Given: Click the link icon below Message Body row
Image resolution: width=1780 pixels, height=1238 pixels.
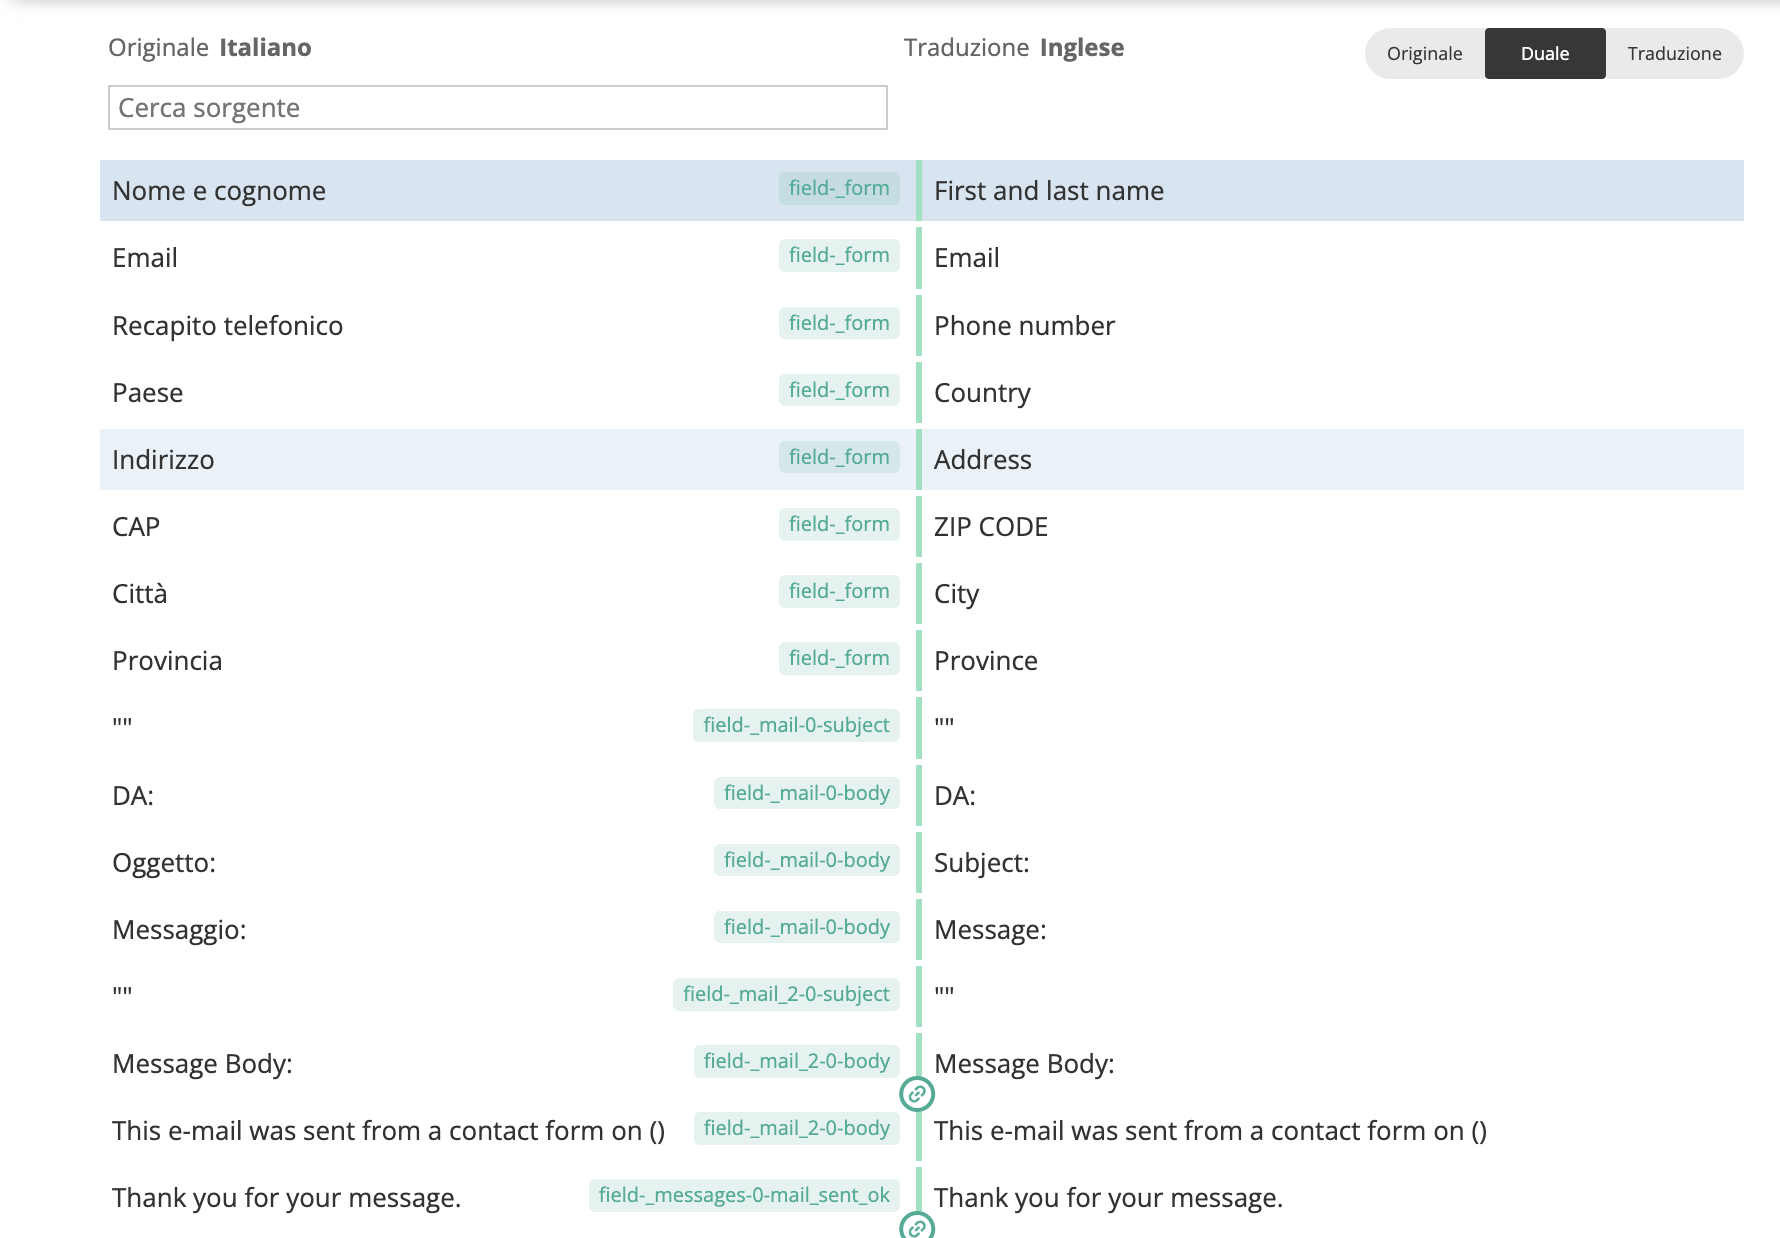Looking at the screenshot, I should tap(917, 1094).
